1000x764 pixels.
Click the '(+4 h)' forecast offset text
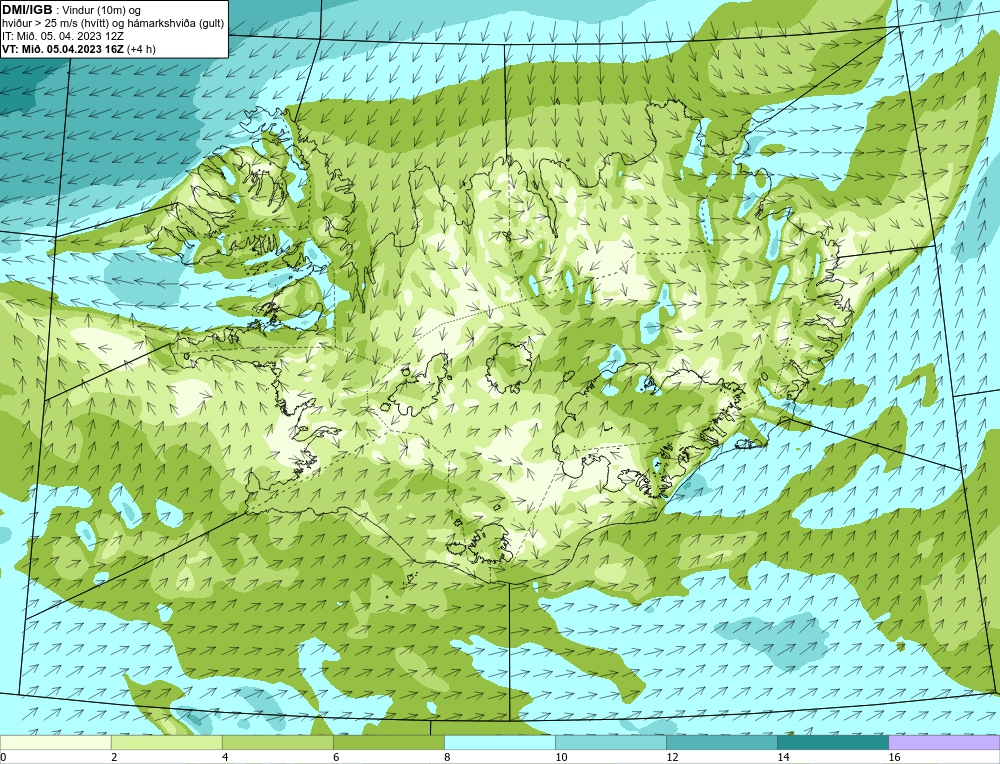coord(142,48)
